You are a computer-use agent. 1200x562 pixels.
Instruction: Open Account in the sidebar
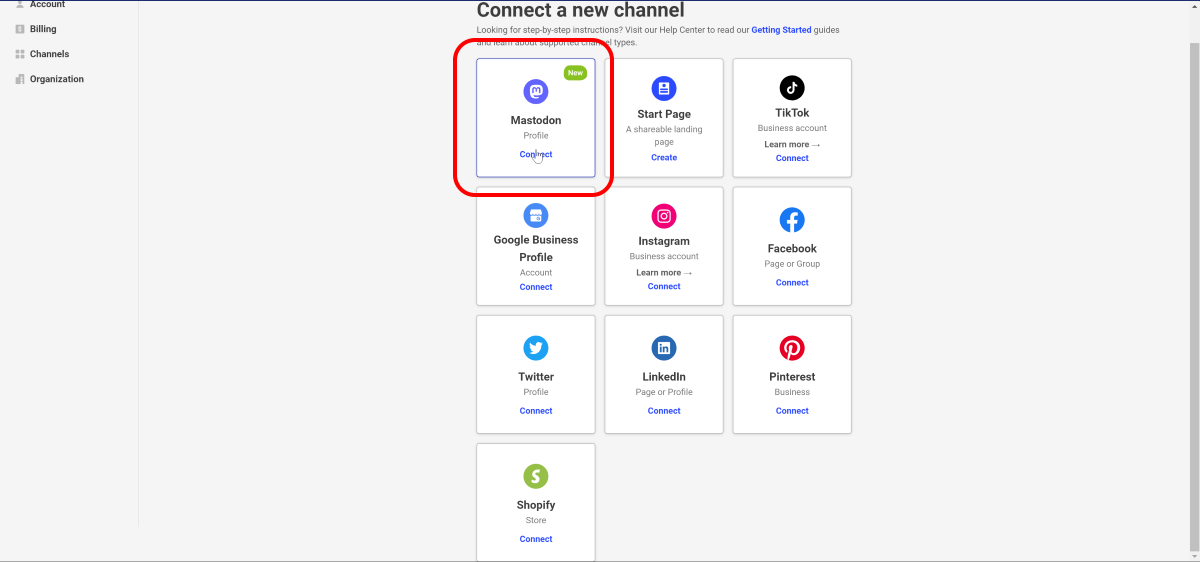click(47, 4)
